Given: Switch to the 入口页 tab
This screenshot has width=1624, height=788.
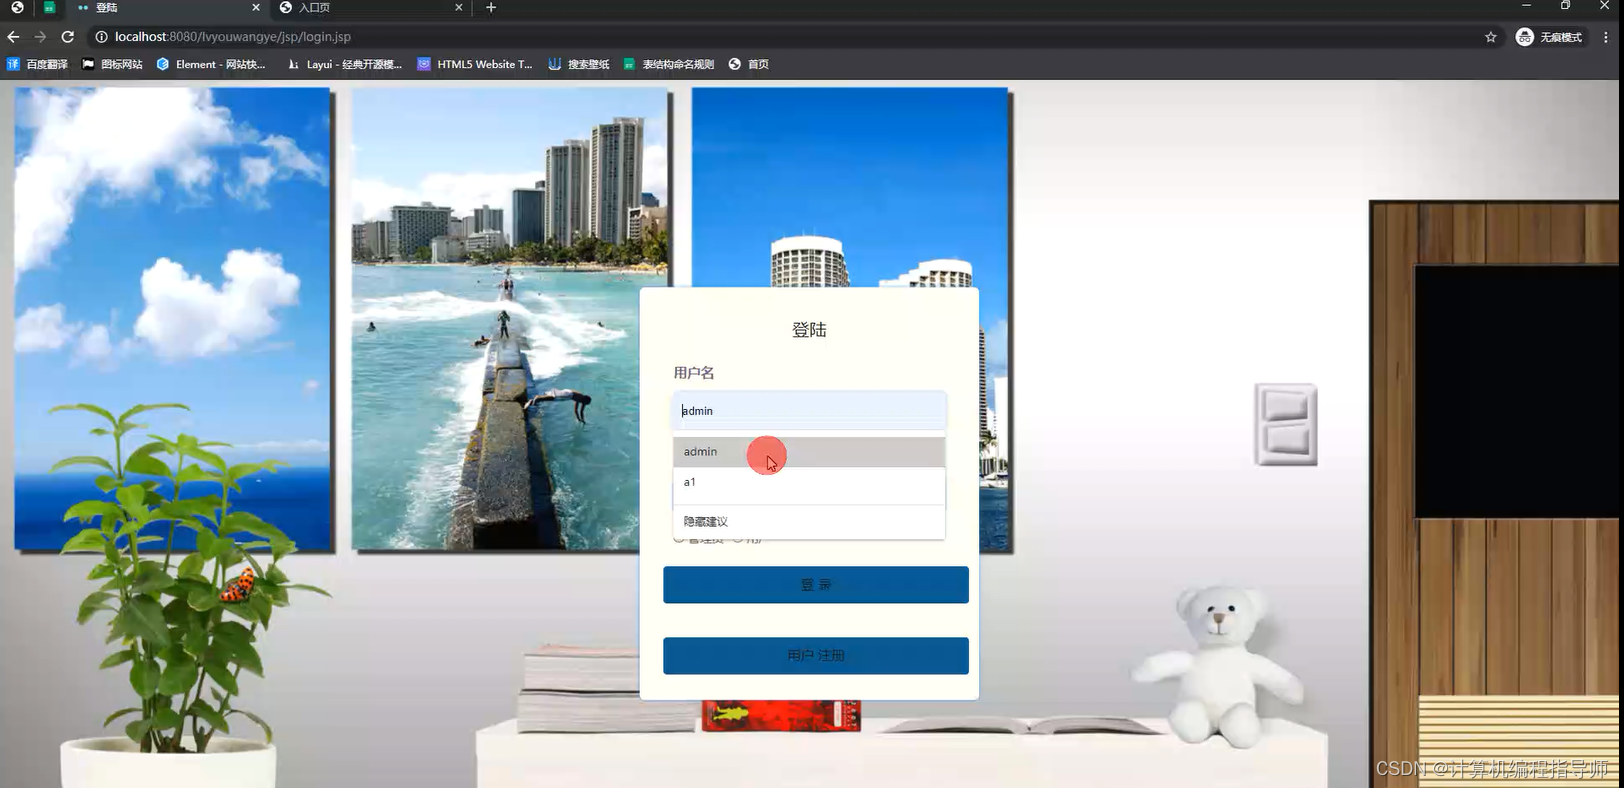Looking at the screenshot, I should pos(370,7).
